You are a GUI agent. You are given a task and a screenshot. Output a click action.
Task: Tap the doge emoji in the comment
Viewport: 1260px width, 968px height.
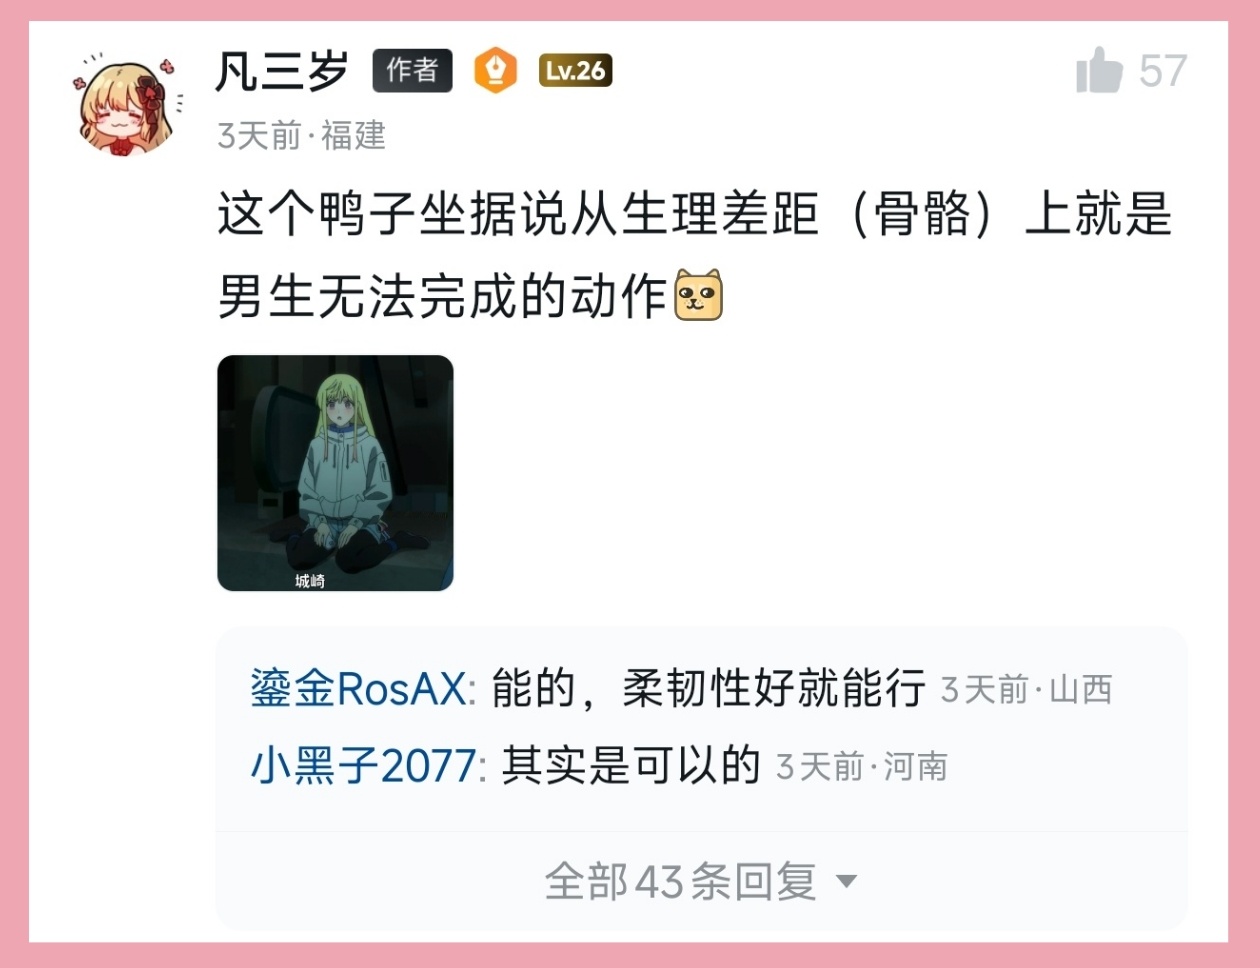[x=698, y=295]
